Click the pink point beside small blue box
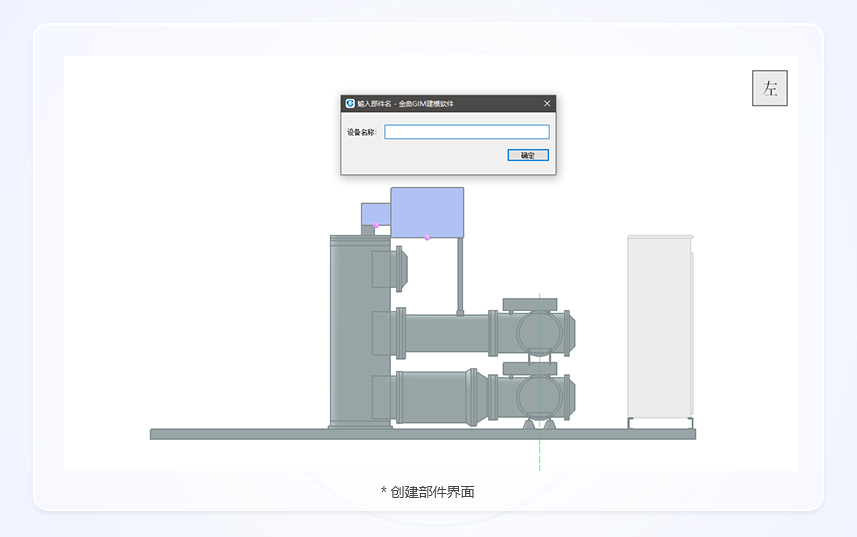Viewport: 857px width, 537px height. pyautogui.click(x=376, y=226)
